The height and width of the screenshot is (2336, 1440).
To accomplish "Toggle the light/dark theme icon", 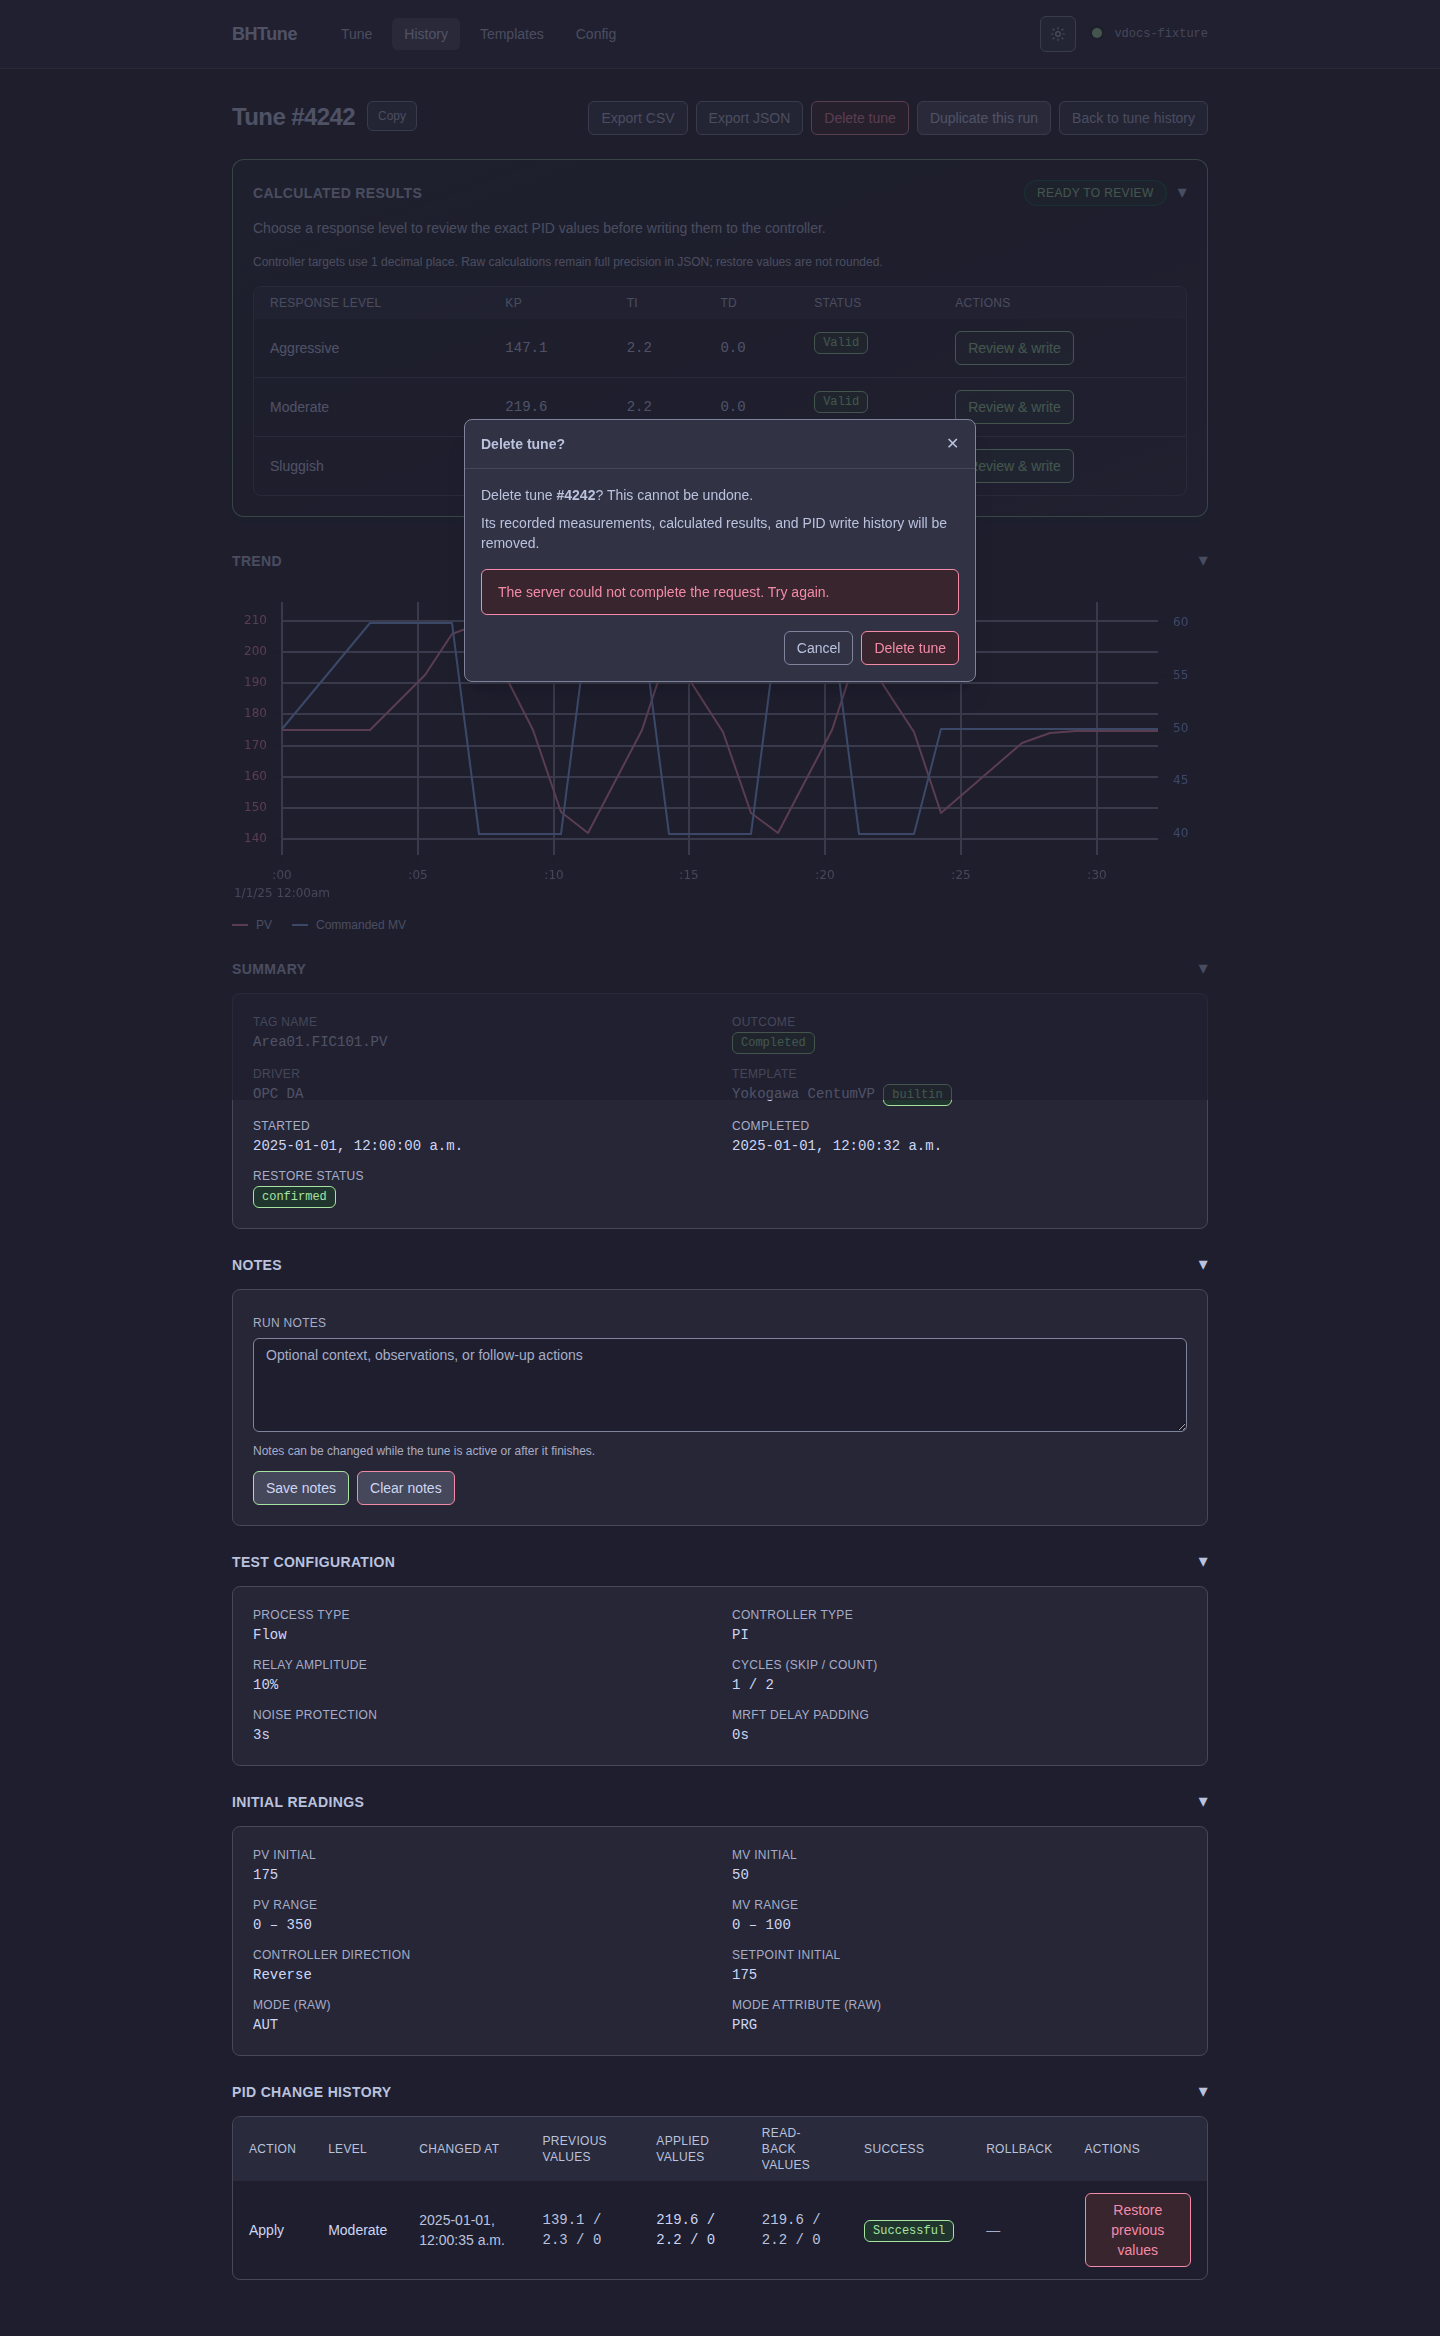I will point(1058,34).
